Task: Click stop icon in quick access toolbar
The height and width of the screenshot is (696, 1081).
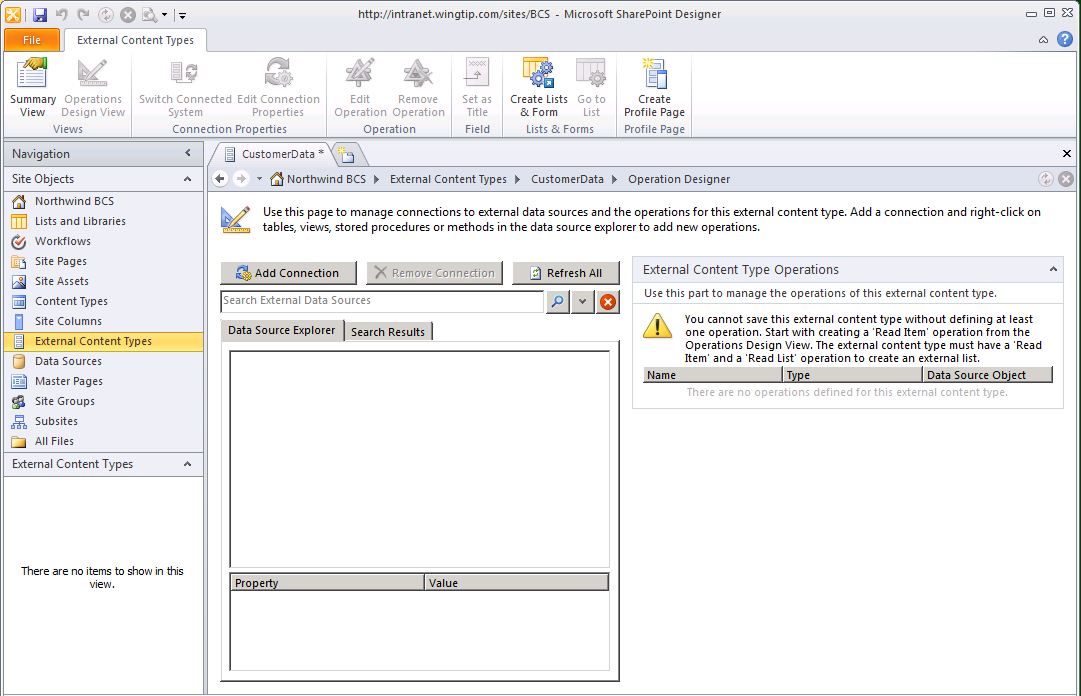Action: tap(128, 14)
